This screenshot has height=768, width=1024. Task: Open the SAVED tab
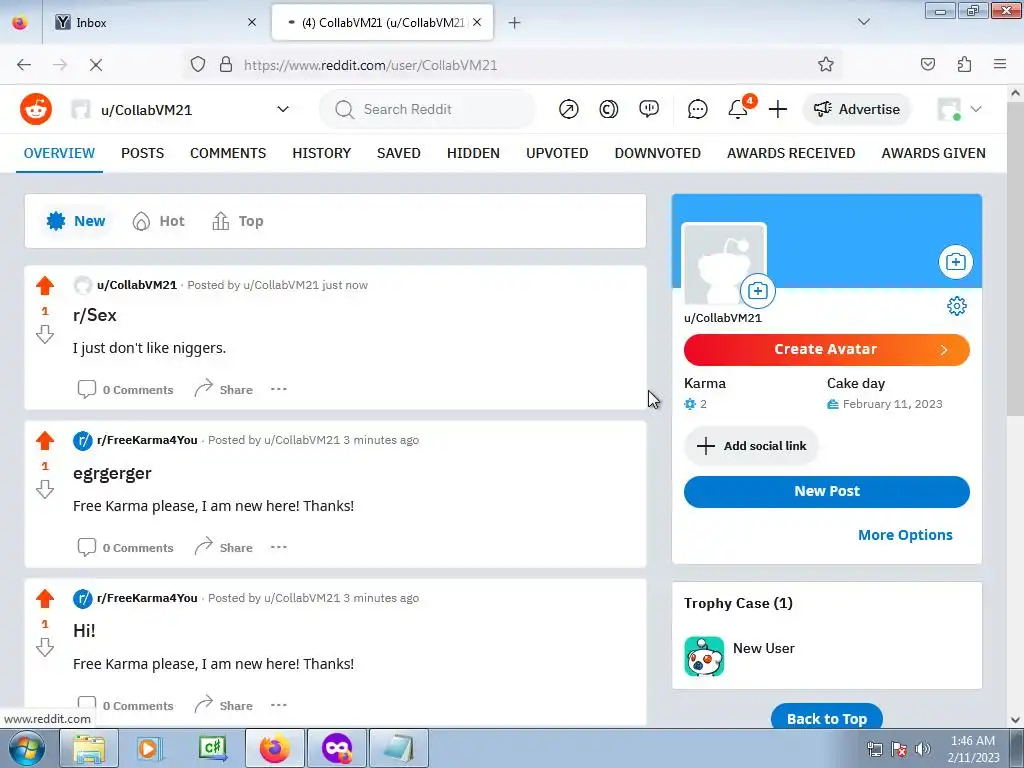click(398, 153)
